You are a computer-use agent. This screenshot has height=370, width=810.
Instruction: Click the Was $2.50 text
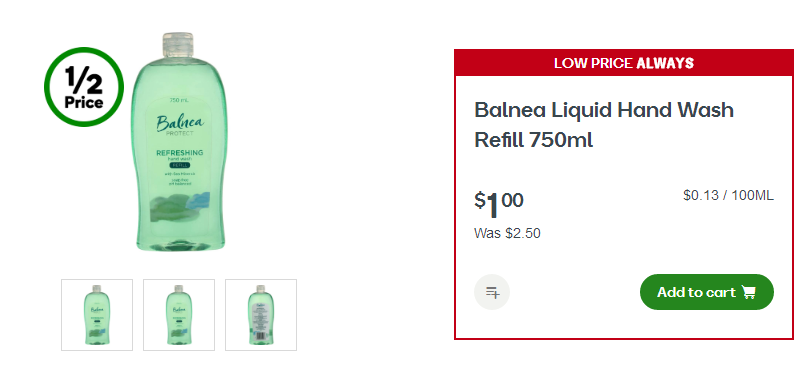(x=507, y=234)
